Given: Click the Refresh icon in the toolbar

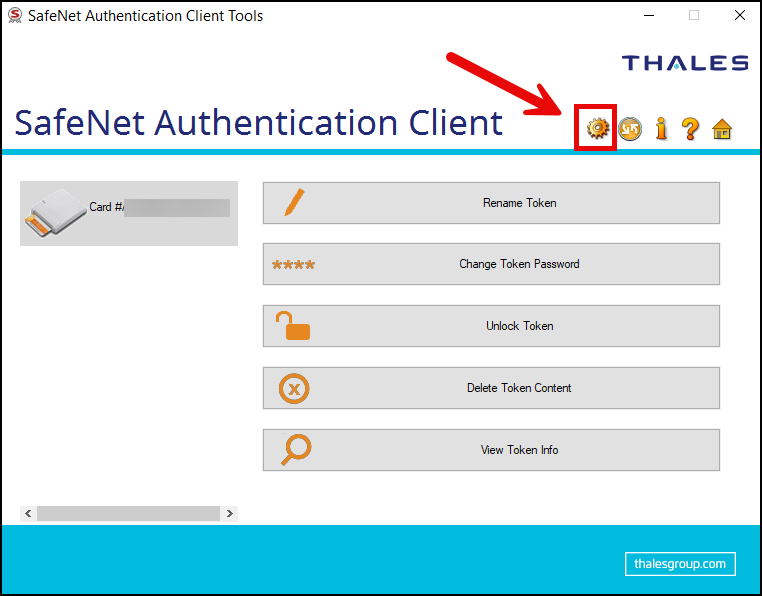Looking at the screenshot, I should (x=629, y=128).
